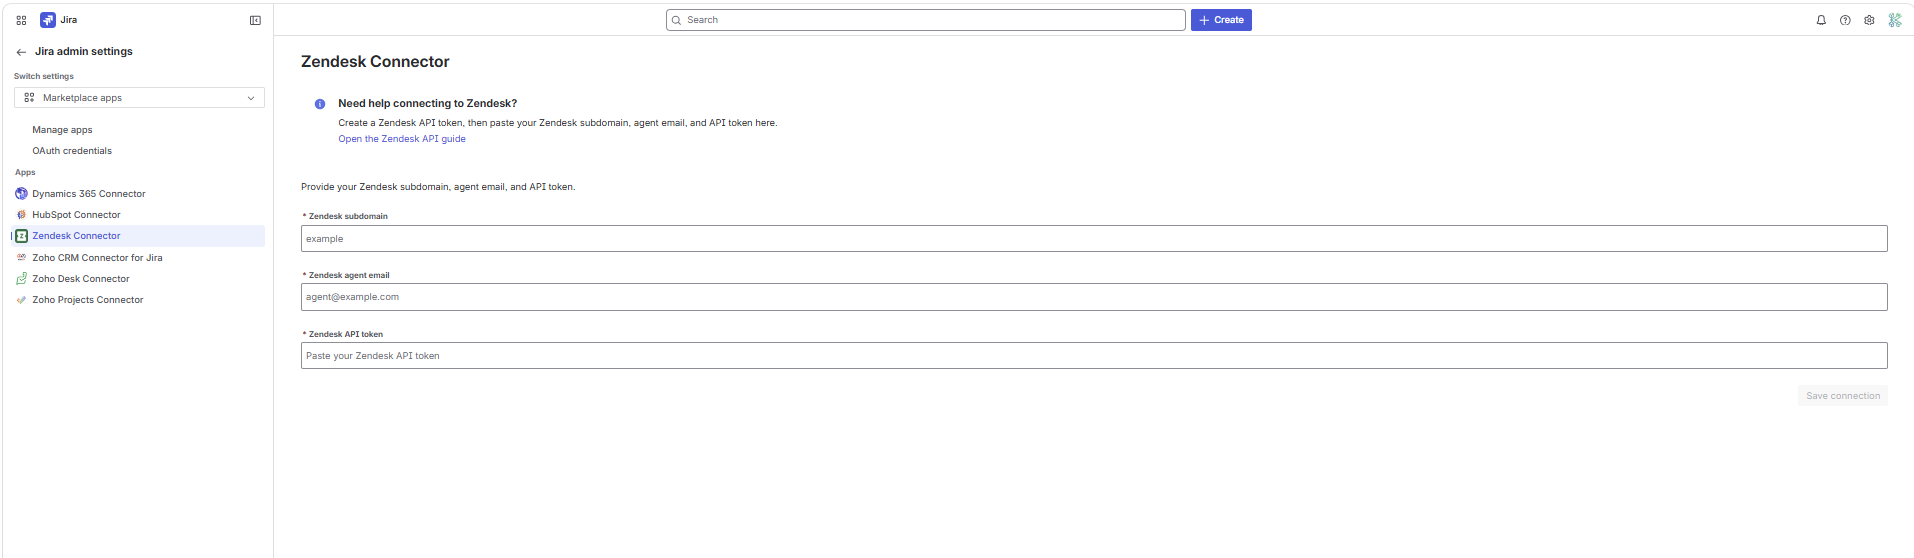Click the 'Switch settings' label

pos(44,77)
